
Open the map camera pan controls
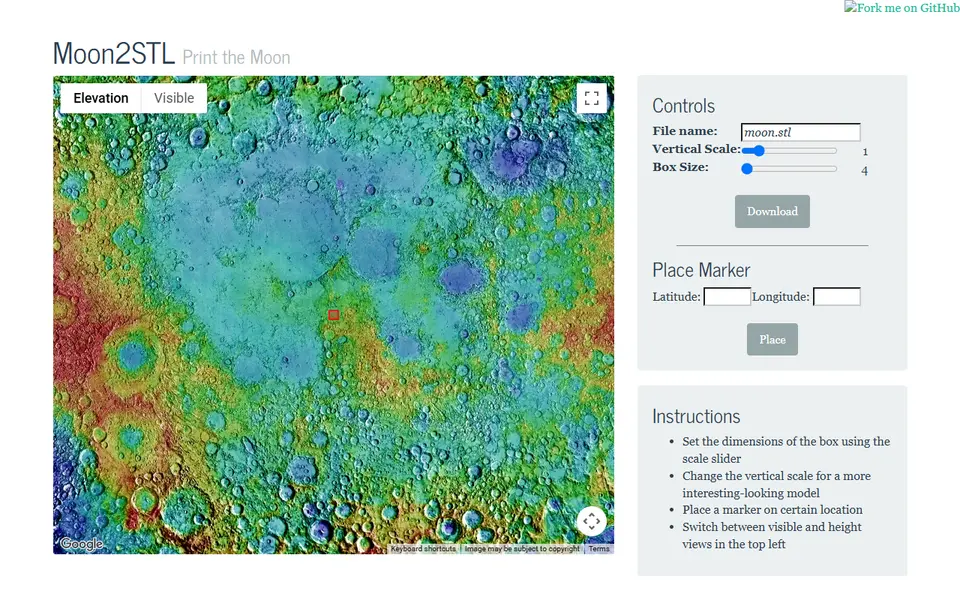pos(591,521)
